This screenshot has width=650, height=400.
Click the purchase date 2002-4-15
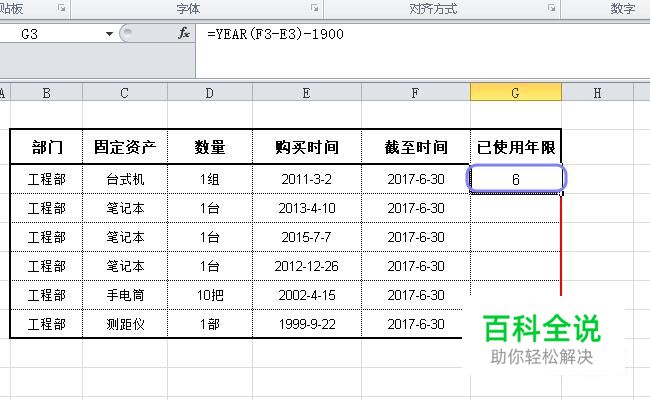pos(307,295)
